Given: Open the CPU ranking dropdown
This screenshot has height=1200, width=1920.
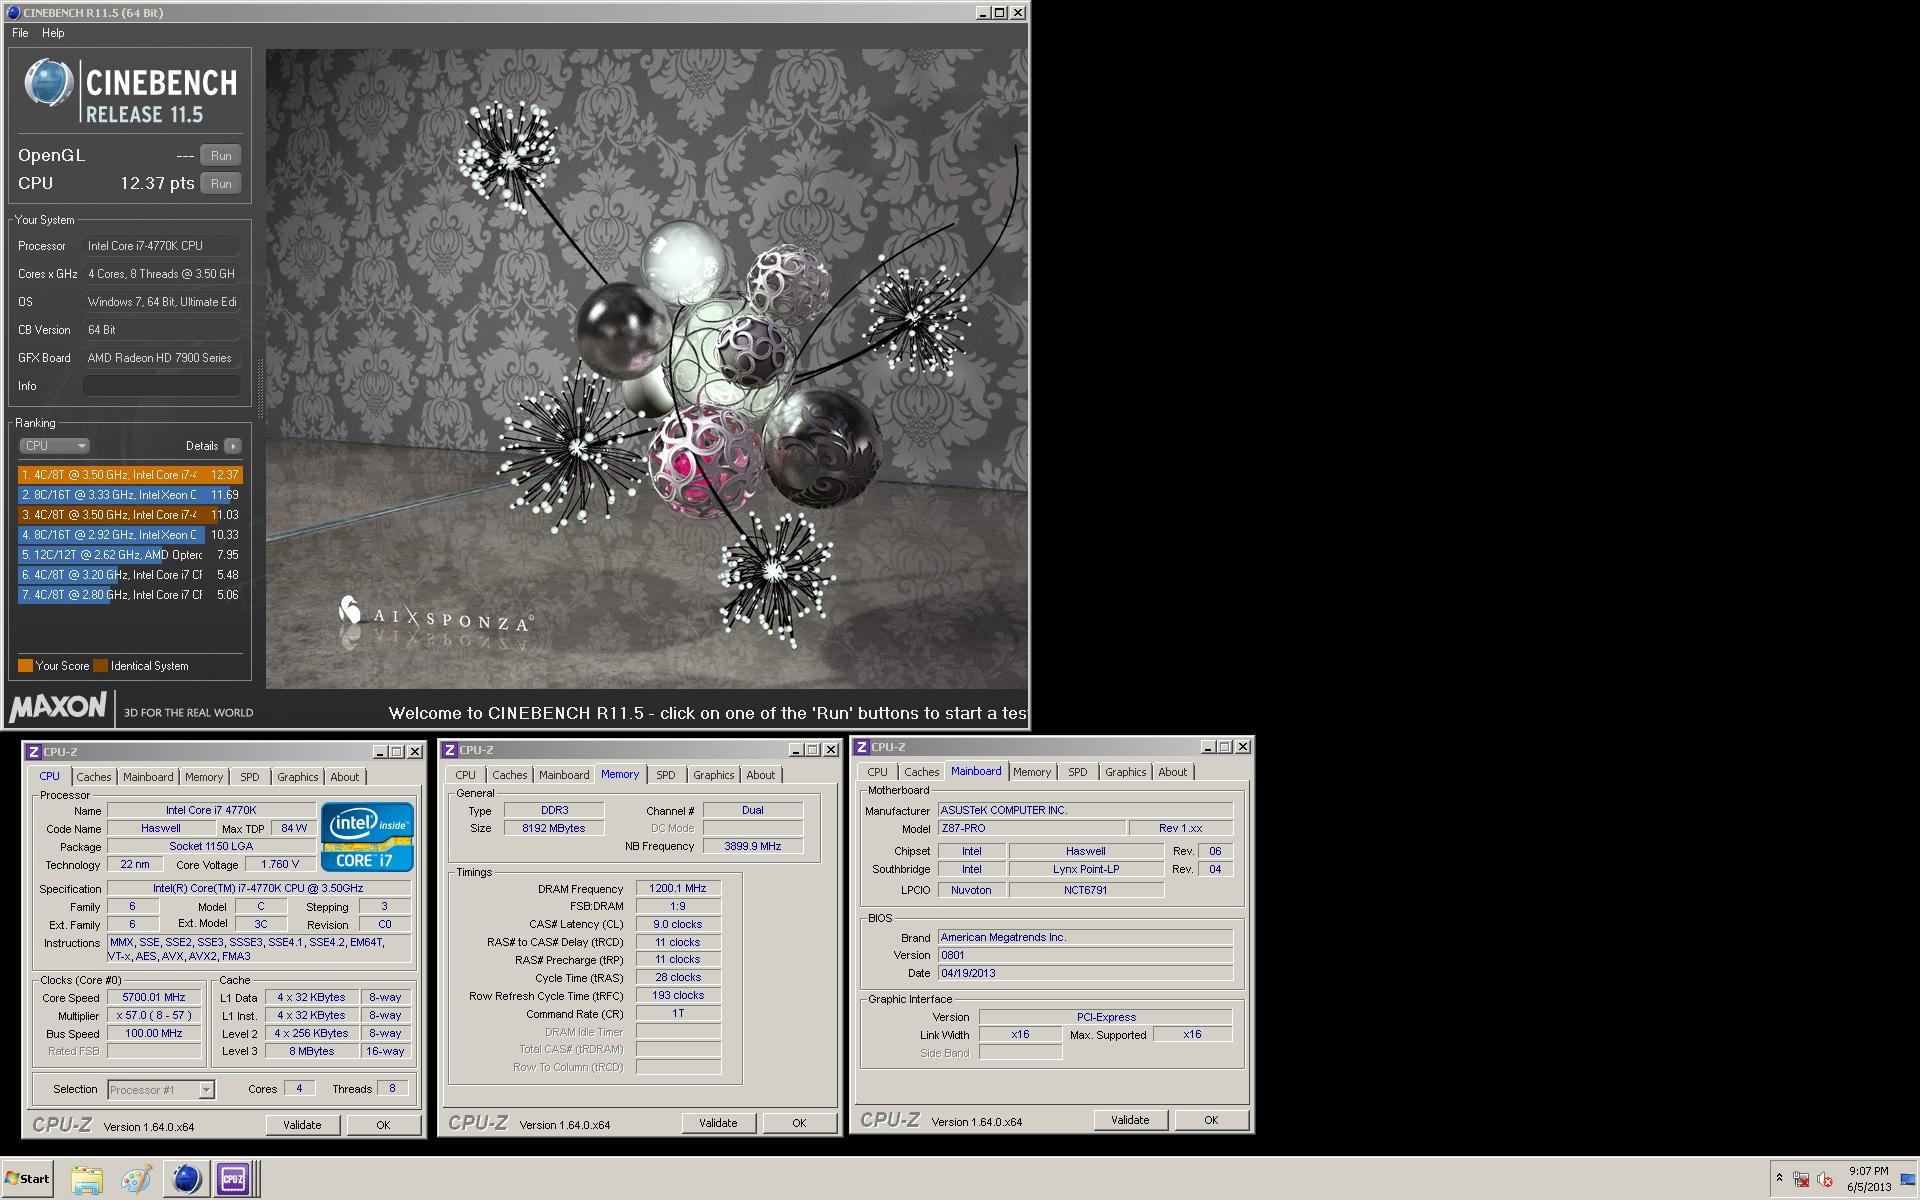Looking at the screenshot, I should pyautogui.click(x=54, y=446).
